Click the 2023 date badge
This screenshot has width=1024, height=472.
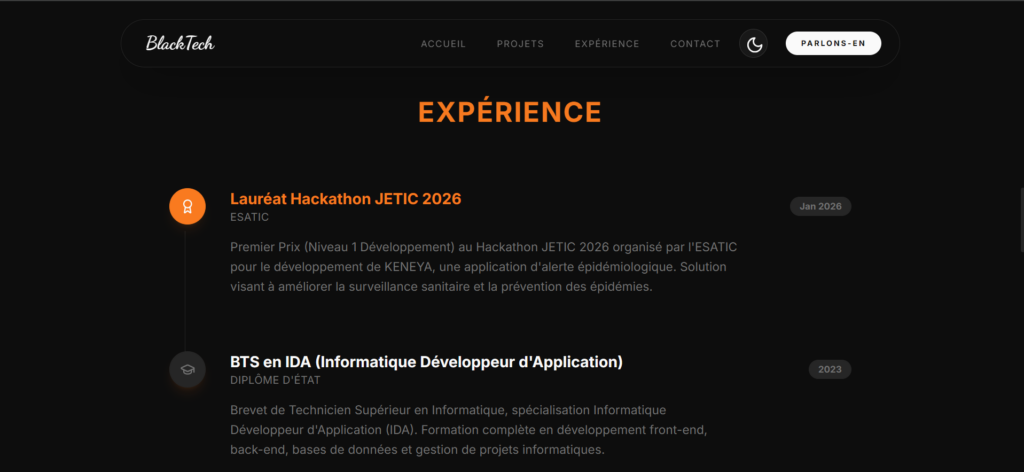829,370
